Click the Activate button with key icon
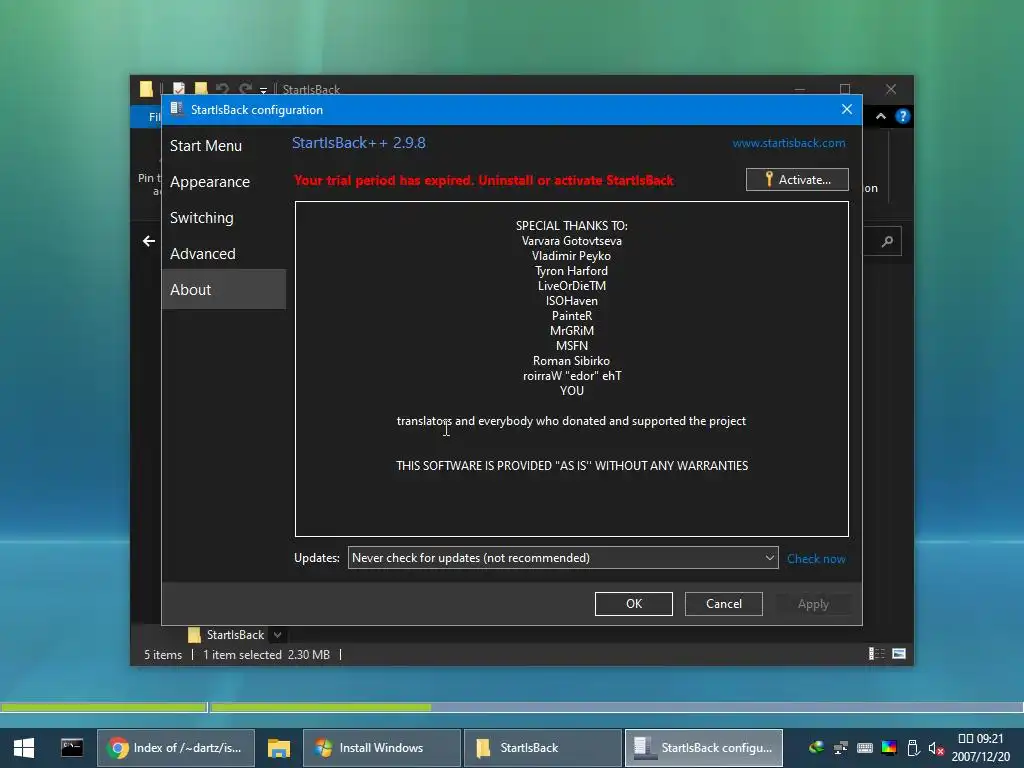Image resolution: width=1024 pixels, height=768 pixels. click(797, 180)
